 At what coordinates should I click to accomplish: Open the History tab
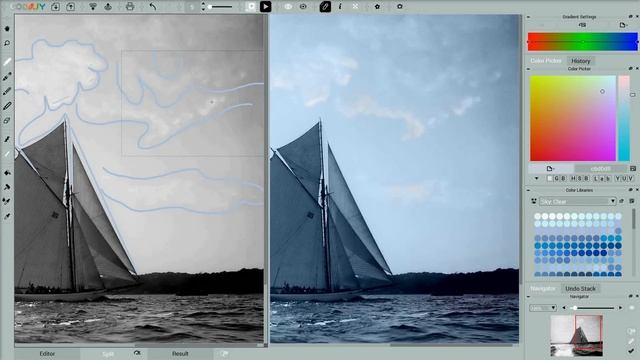(580, 61)
